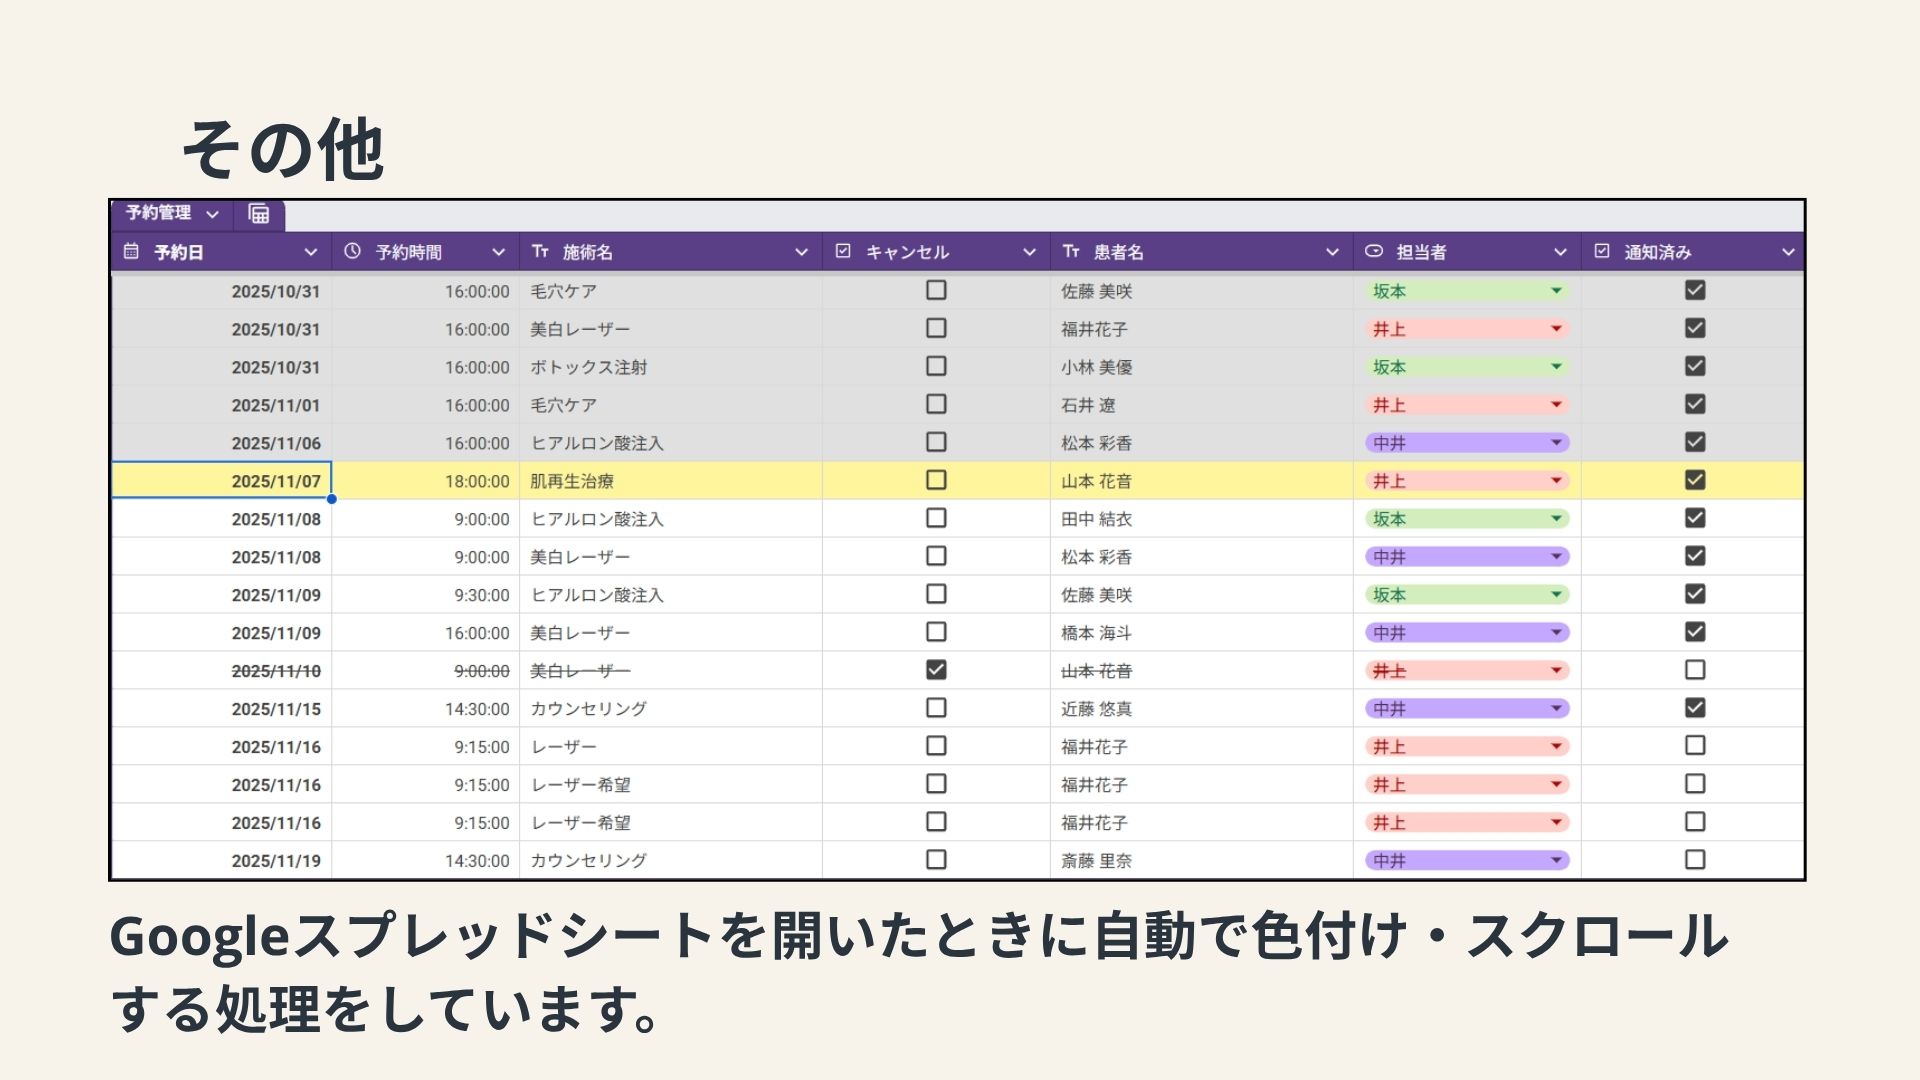Click the calendar icon in 予約日 header
The image size is (1920, 1080).
click(x=131, y=251)
